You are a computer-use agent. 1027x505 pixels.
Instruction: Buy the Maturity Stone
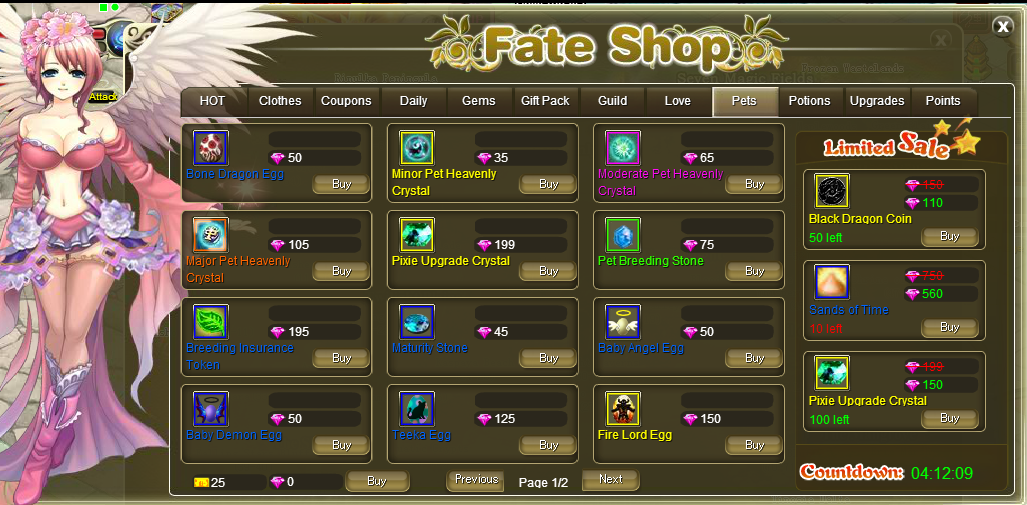coord(548,358)
